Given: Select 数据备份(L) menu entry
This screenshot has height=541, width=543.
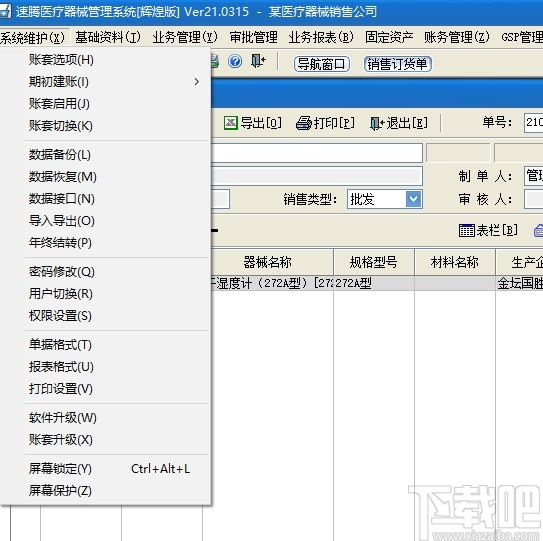Looking at the screenshot, I should 106,154.
